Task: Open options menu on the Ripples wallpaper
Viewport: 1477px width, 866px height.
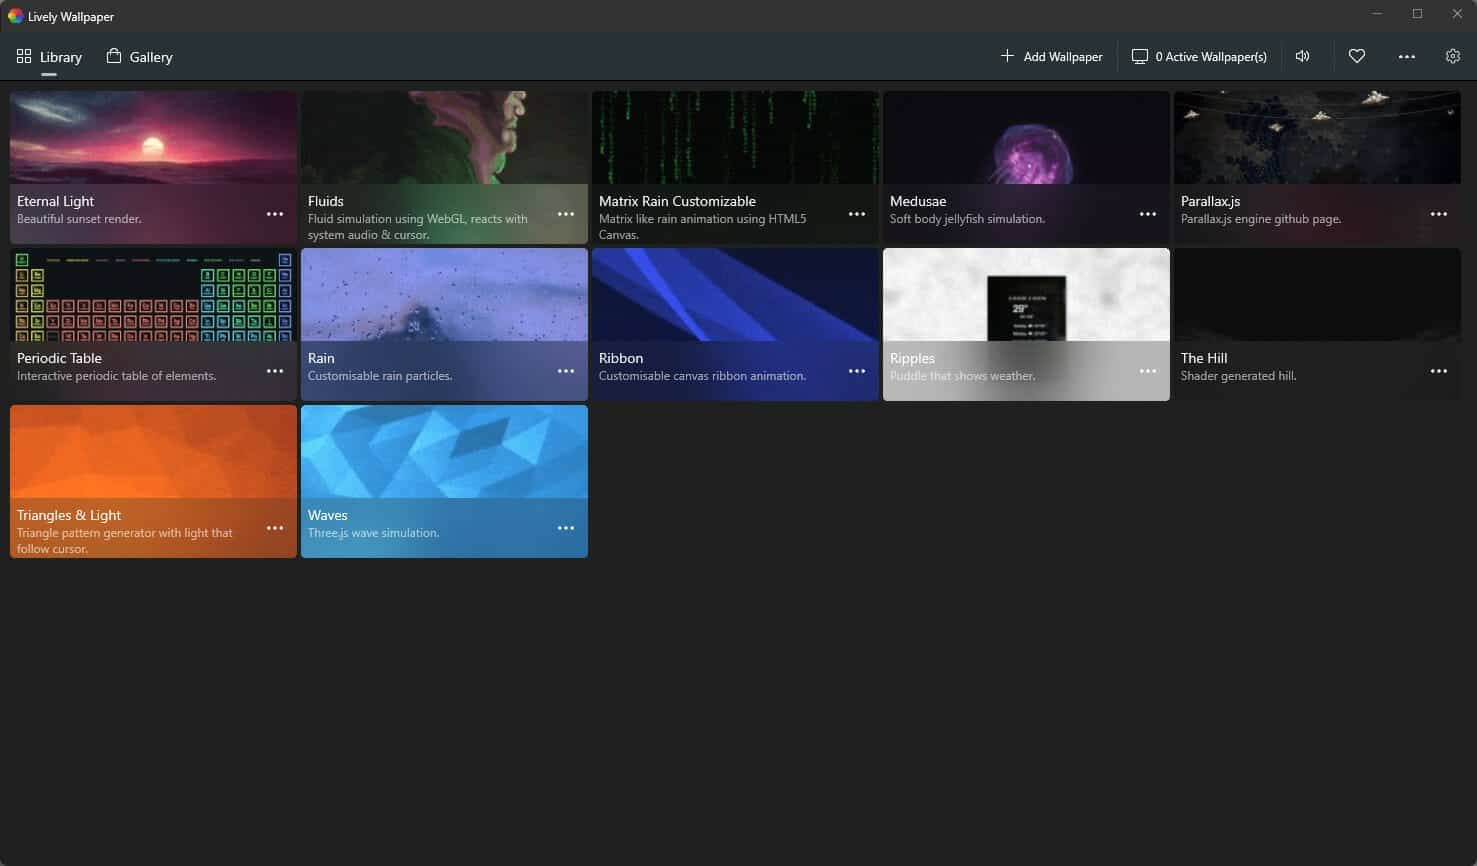Action: (1147, 370)
